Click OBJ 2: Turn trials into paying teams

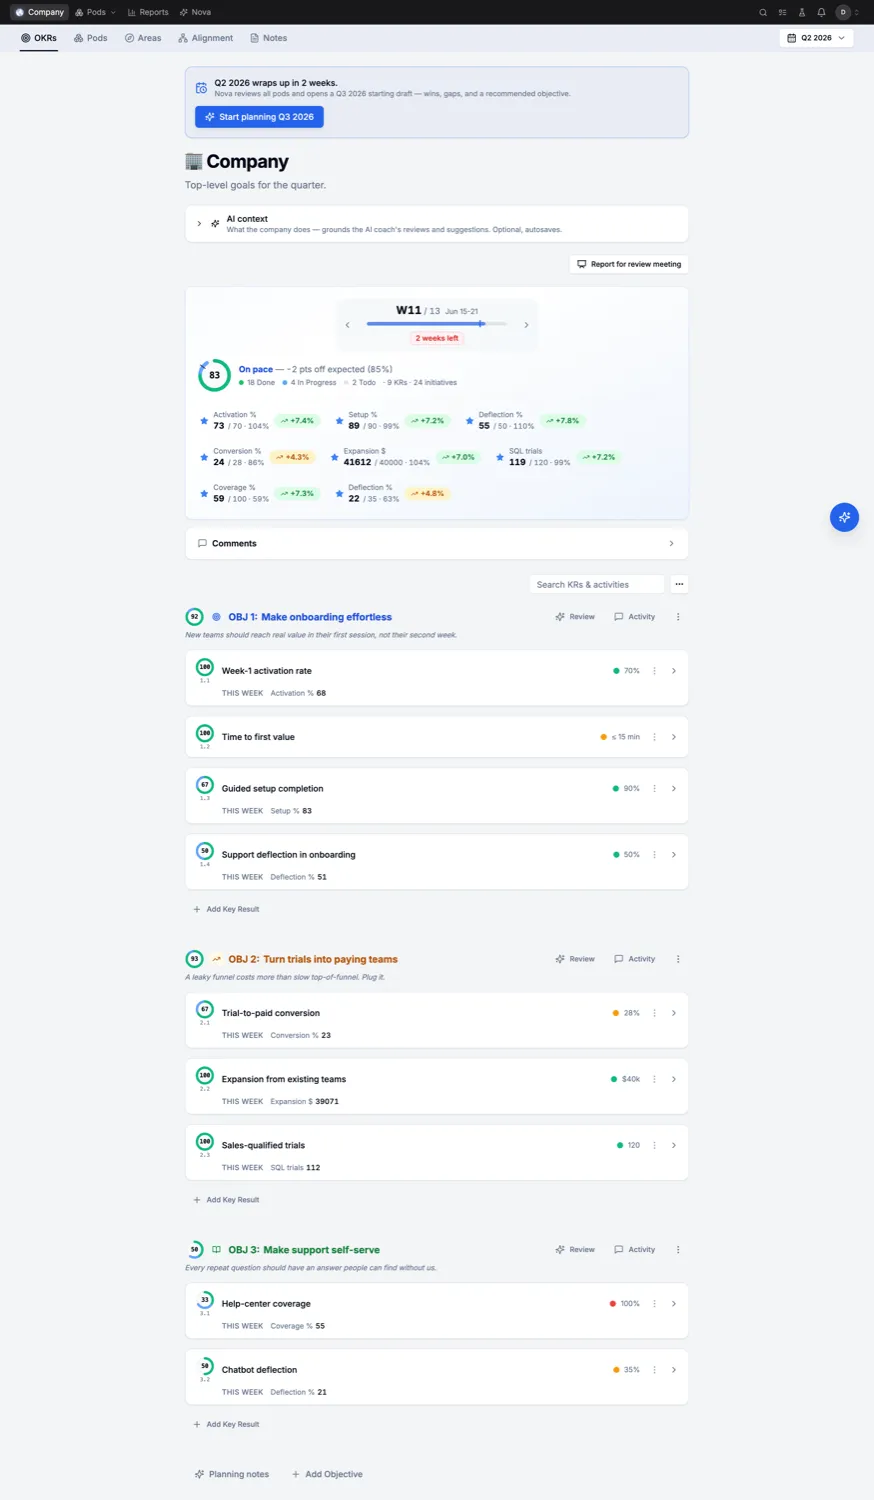(313, 959)
